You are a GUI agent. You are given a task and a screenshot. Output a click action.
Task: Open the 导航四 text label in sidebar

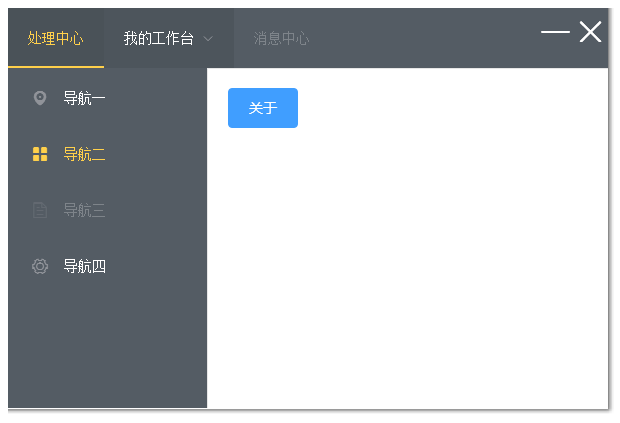(84, 266)
